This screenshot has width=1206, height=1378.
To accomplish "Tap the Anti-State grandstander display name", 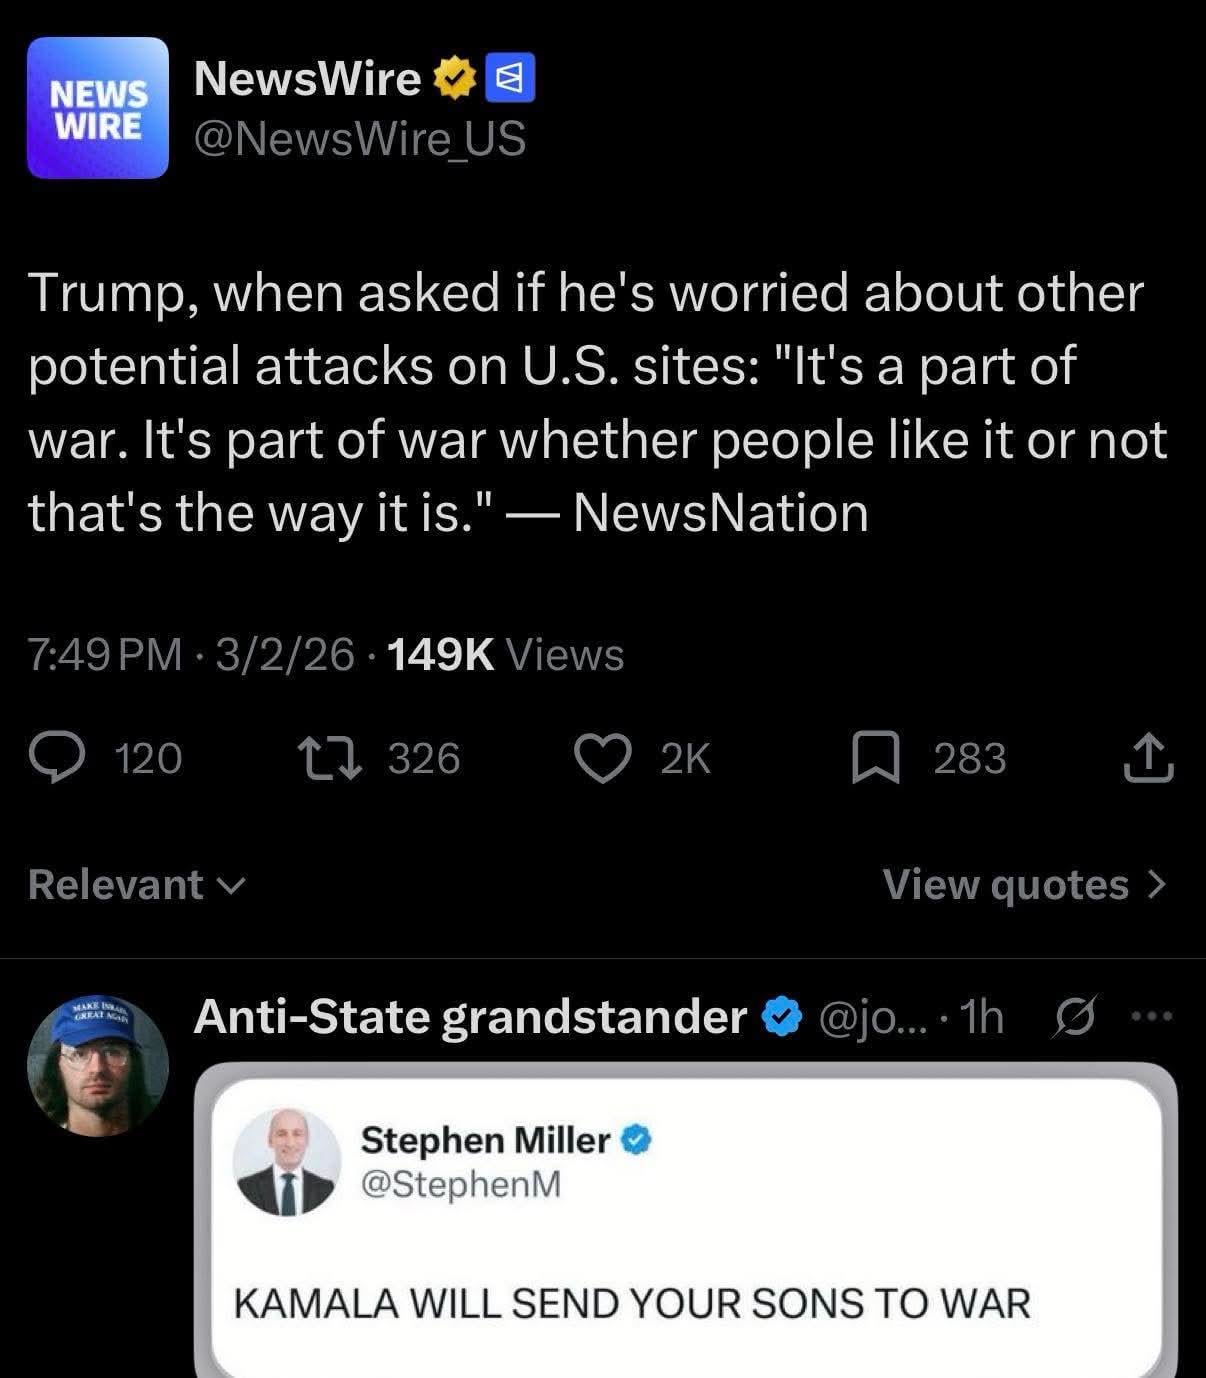I will coord(470,1018).
